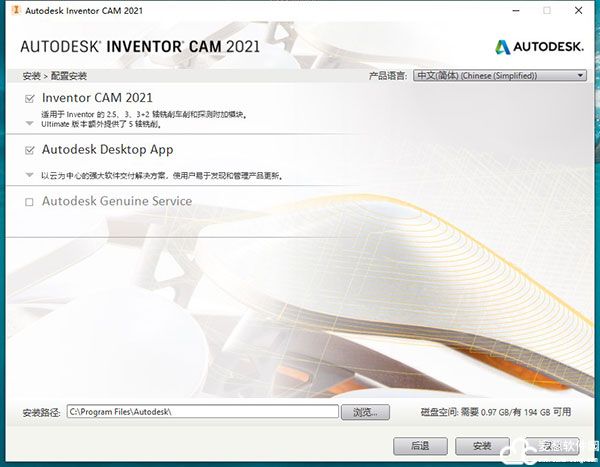Screen dimensions: 600x467
Task: Click the 产品语言 label
Action: pyautogui.click(x=387, y=76)
